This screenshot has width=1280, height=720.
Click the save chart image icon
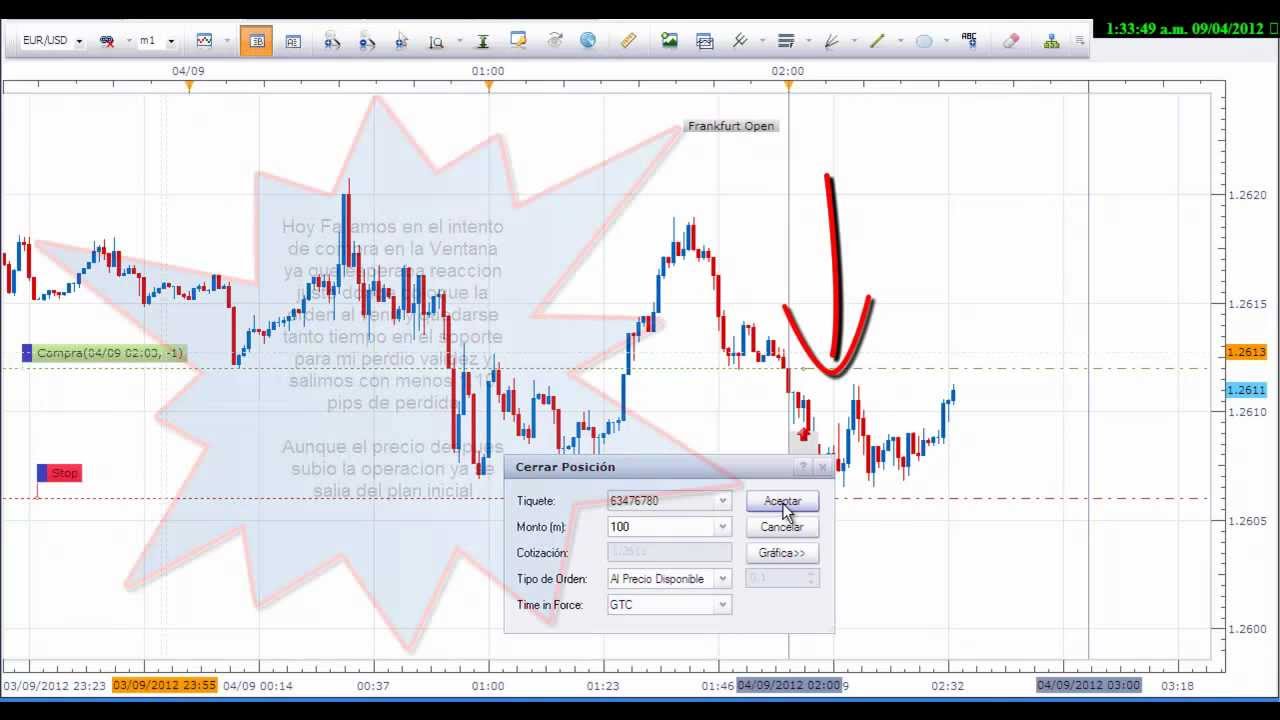pyautogui.click(x=669, y=41)
